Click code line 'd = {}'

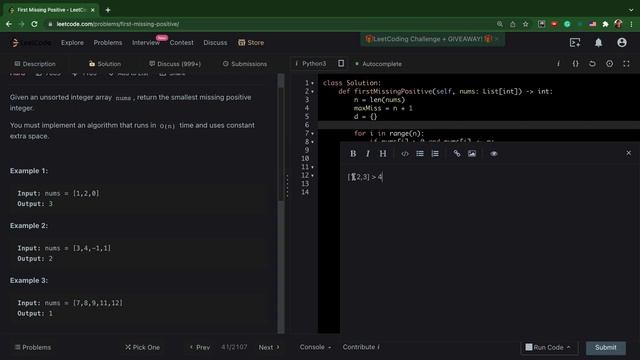pyautogui.click(x=365, y=117)
